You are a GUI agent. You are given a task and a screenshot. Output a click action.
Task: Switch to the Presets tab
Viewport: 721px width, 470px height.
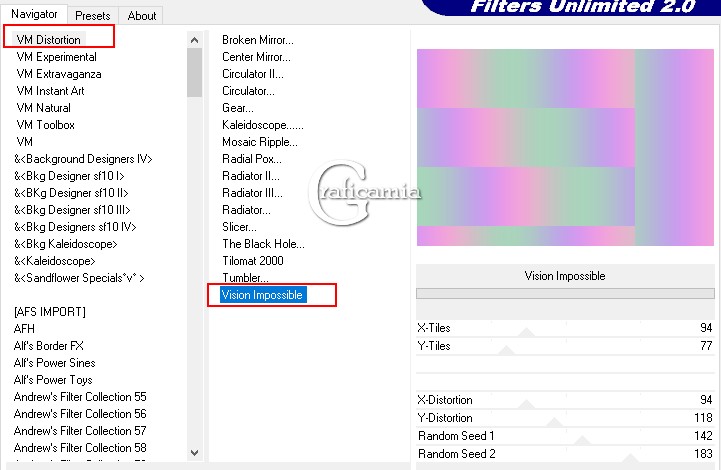[94, 15]
